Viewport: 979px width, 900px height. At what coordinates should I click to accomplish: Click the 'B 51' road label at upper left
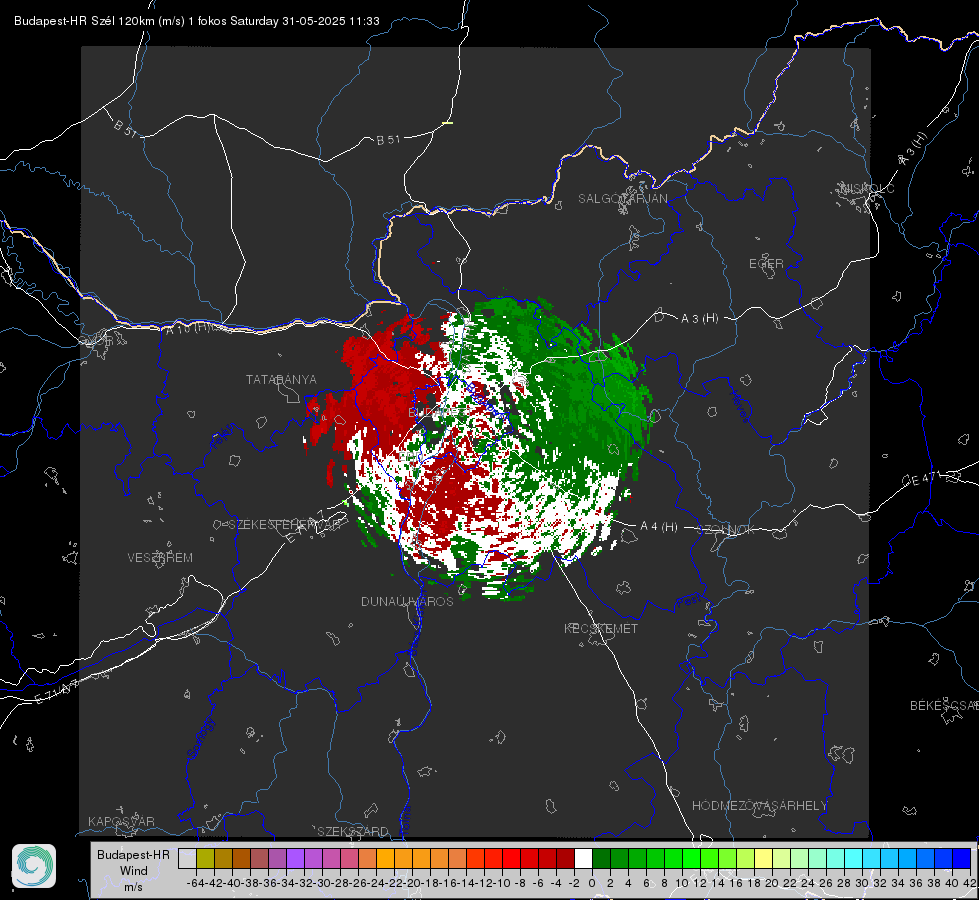point(125,128)
